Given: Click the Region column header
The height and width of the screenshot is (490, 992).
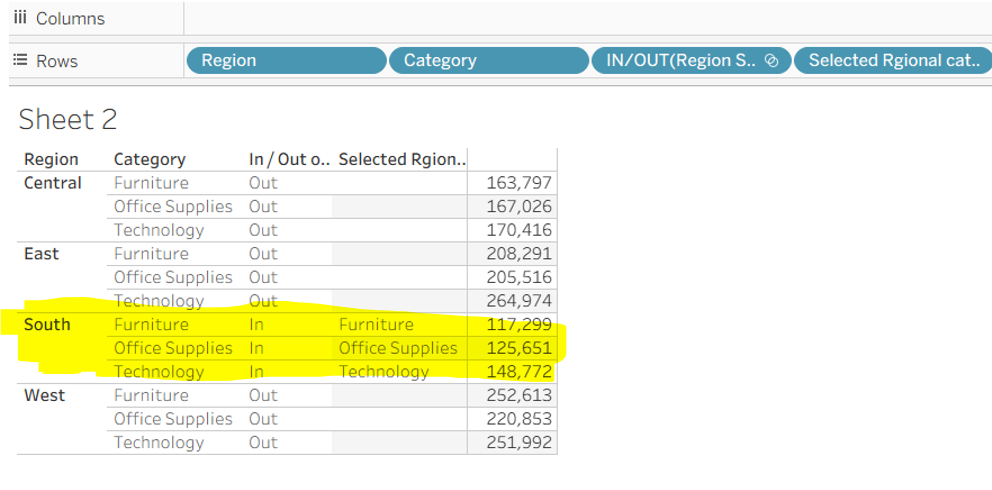Looking at the screenshot, I should coord(51,159).
